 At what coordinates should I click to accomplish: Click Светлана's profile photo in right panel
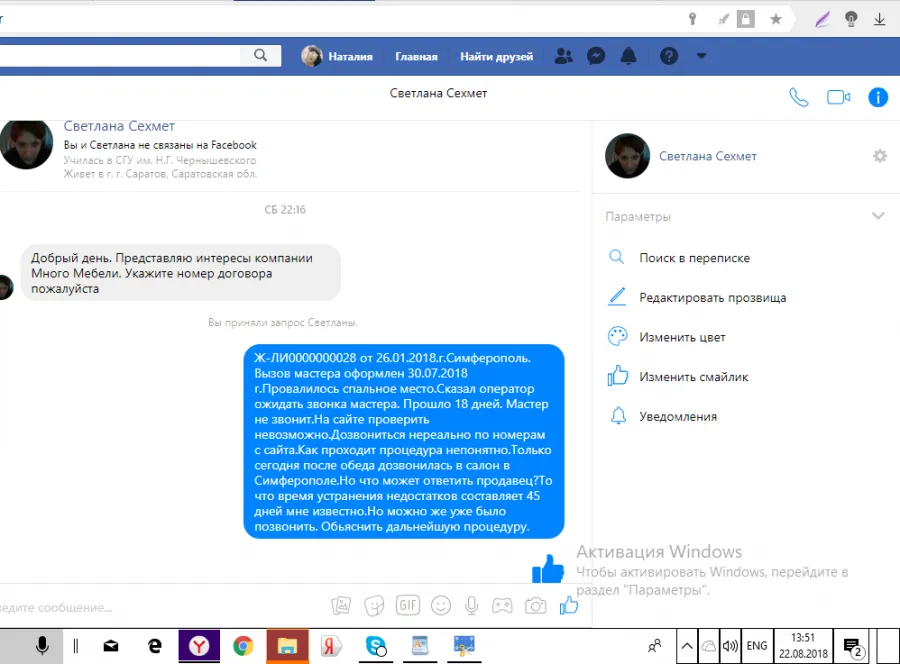click(x=627, y=156)
